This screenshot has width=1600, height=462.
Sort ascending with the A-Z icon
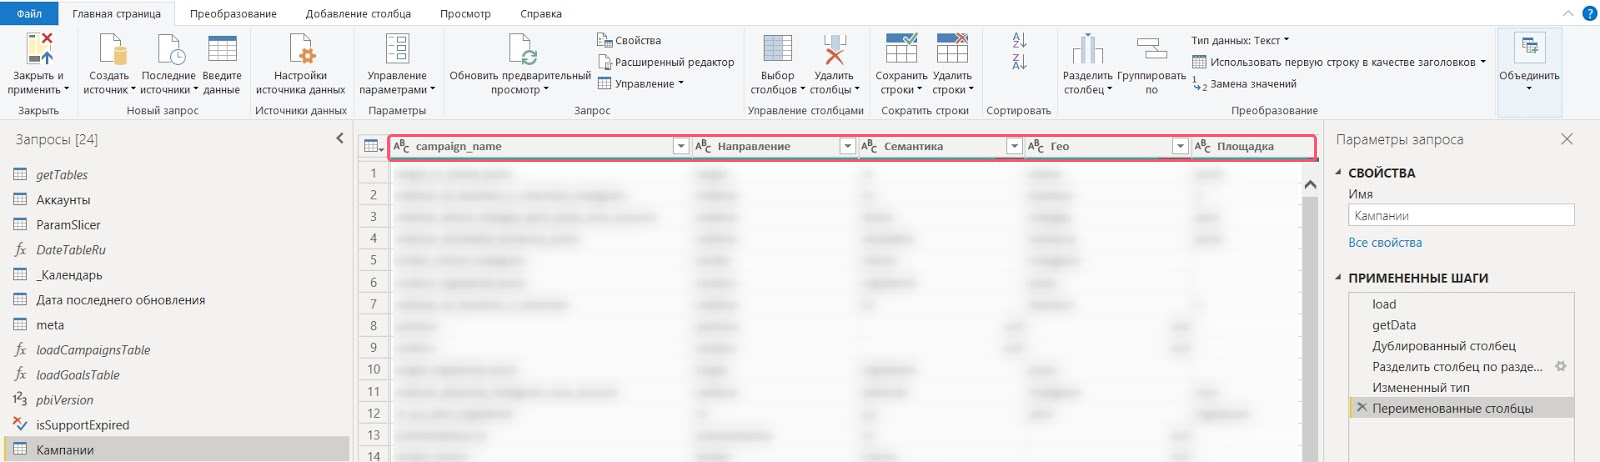tap(1019, 40)
